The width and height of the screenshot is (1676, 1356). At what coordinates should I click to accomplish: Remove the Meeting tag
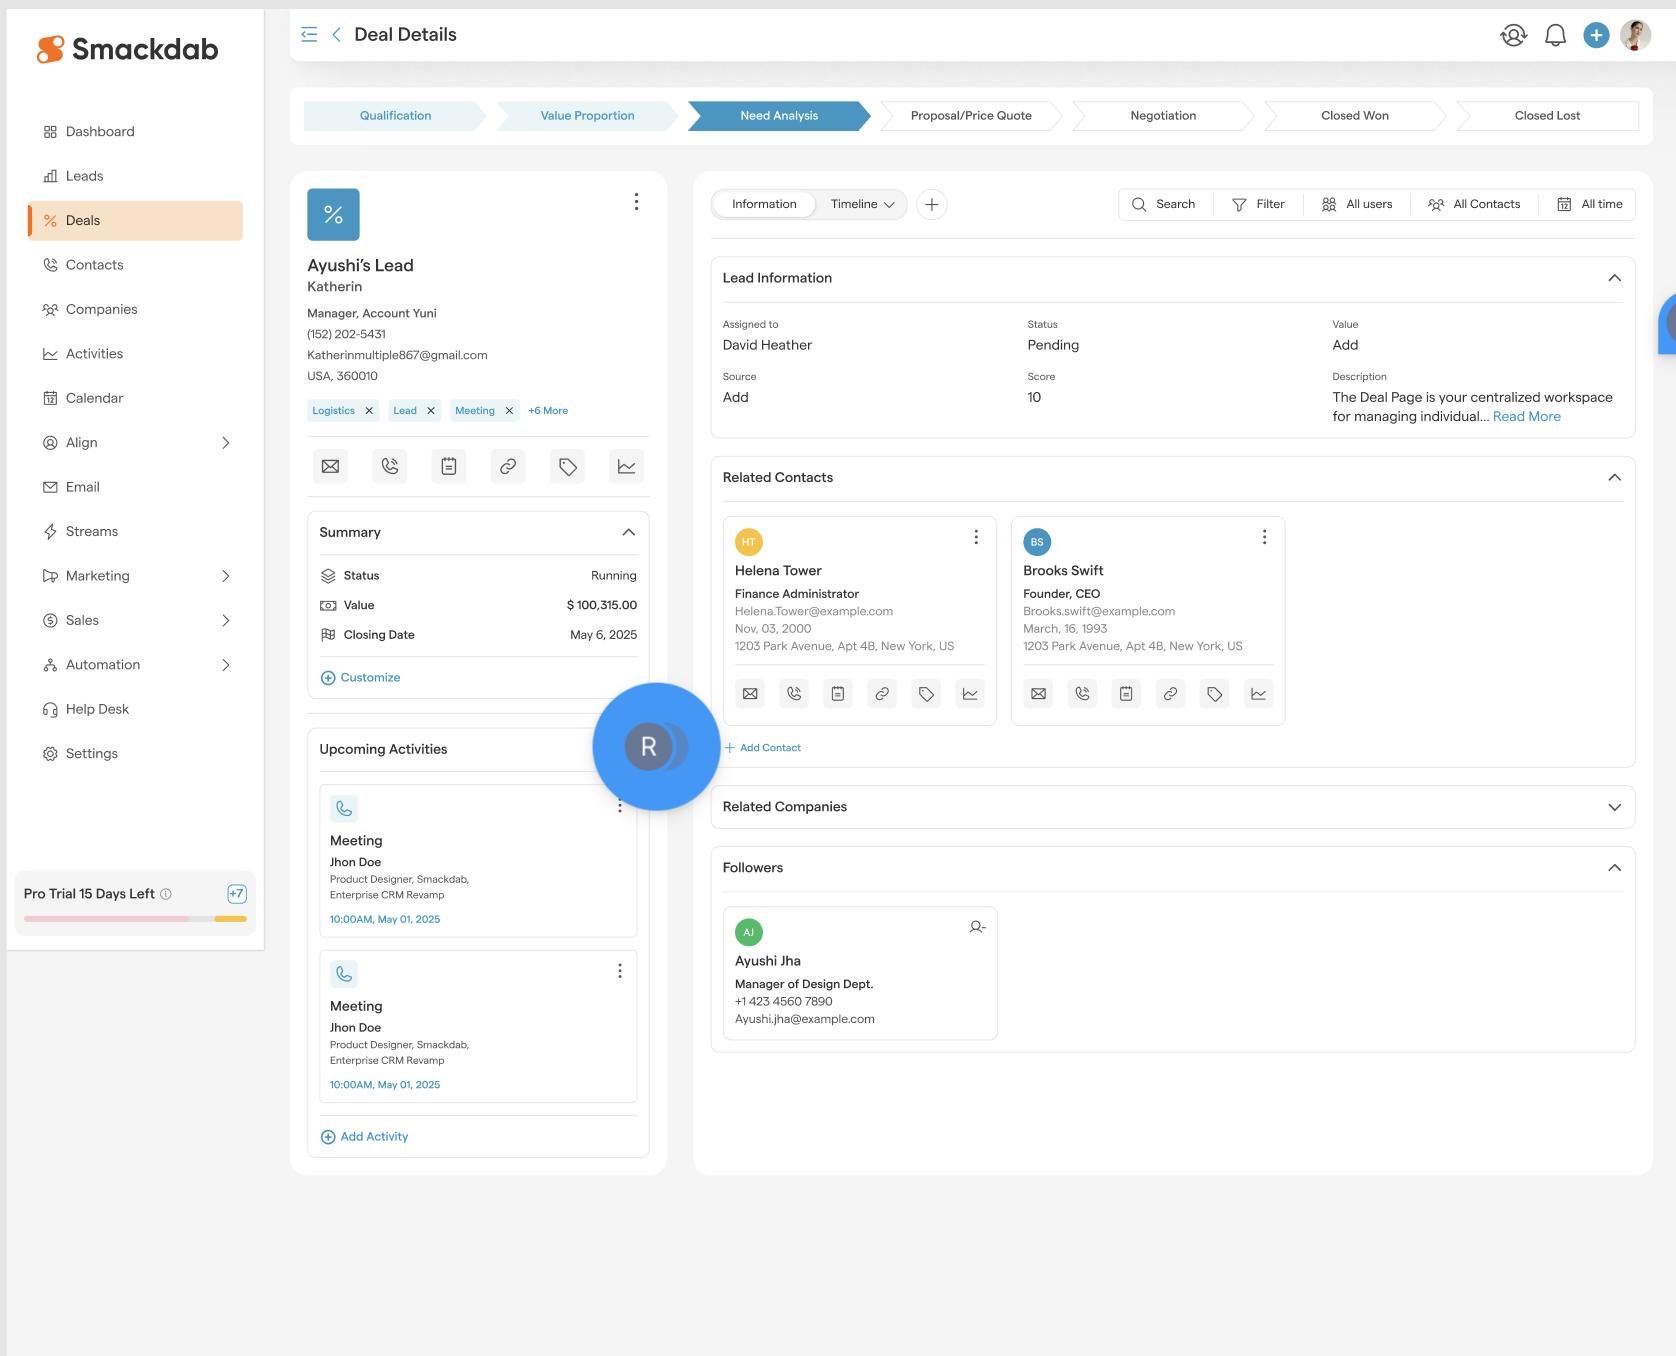pyautogui.click(x=509, y=411)
